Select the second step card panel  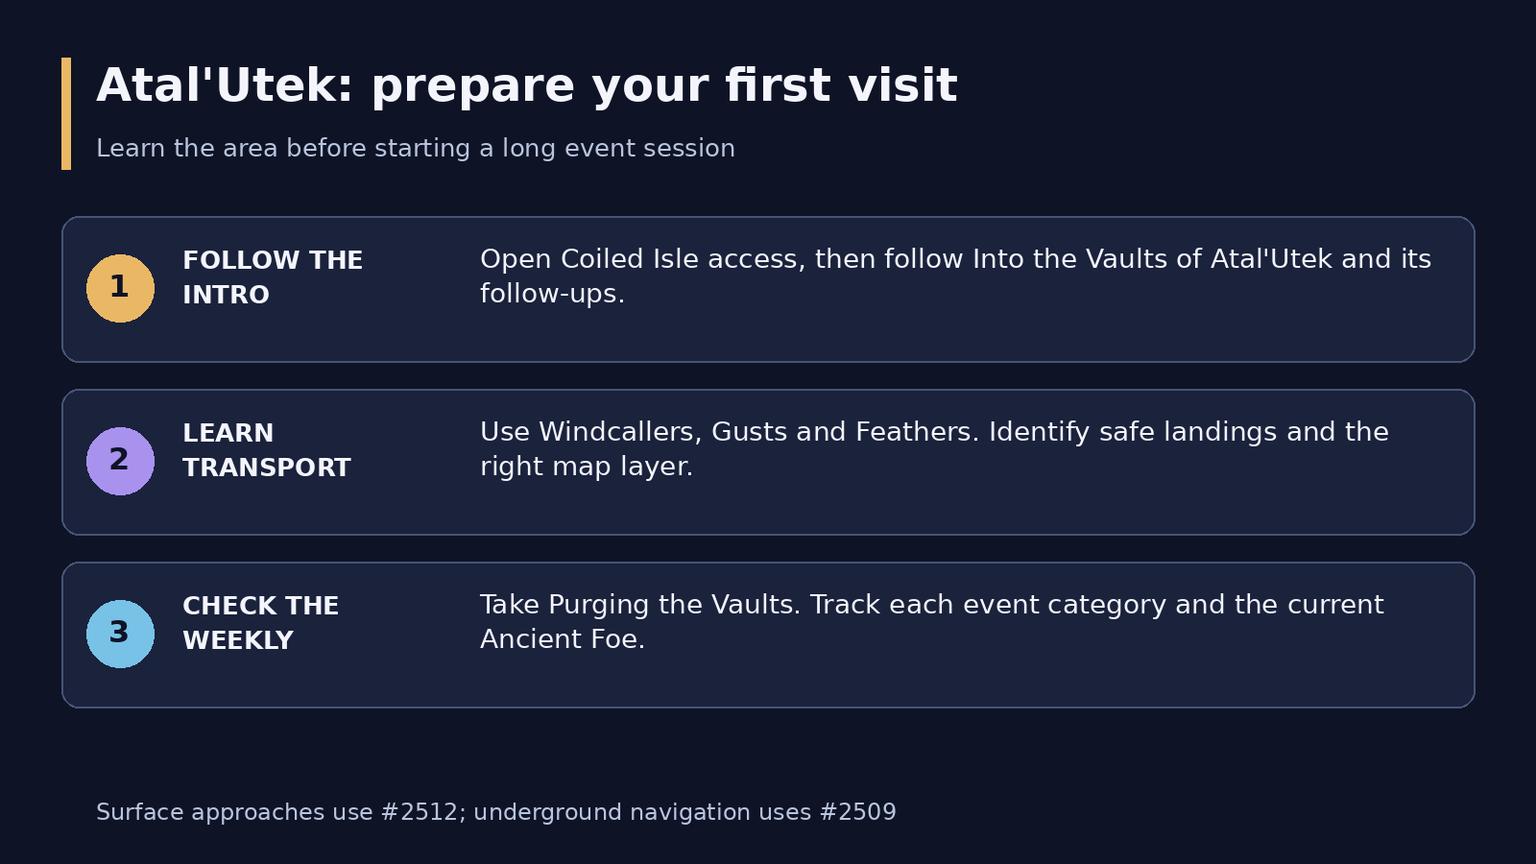click(768, 462)
